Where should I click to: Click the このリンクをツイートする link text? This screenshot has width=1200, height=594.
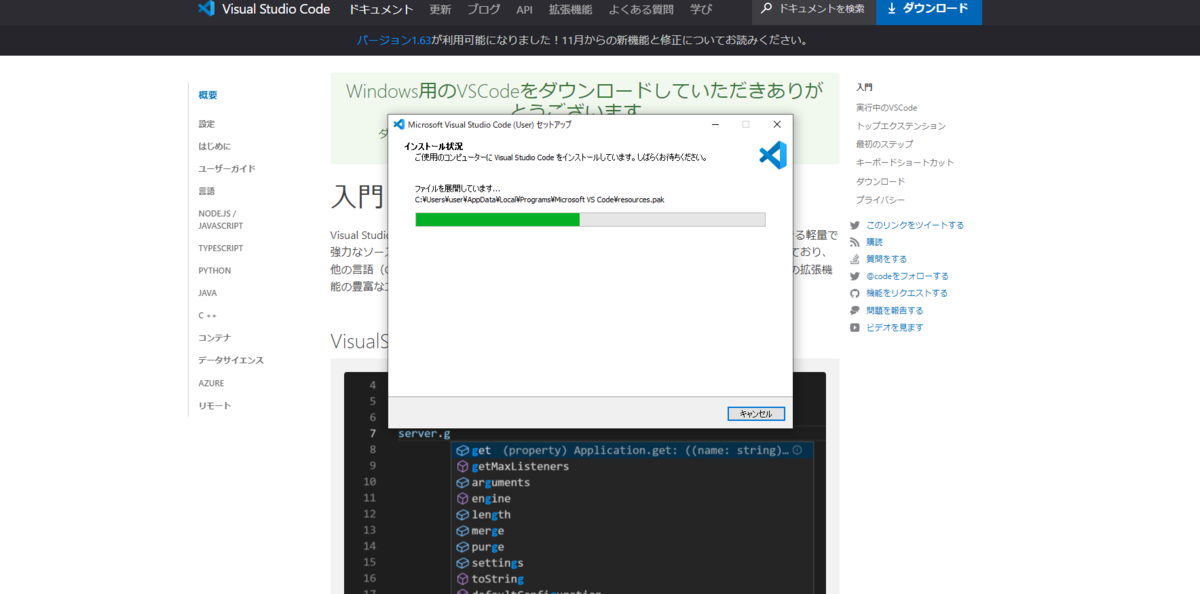[x=915, y=225]
